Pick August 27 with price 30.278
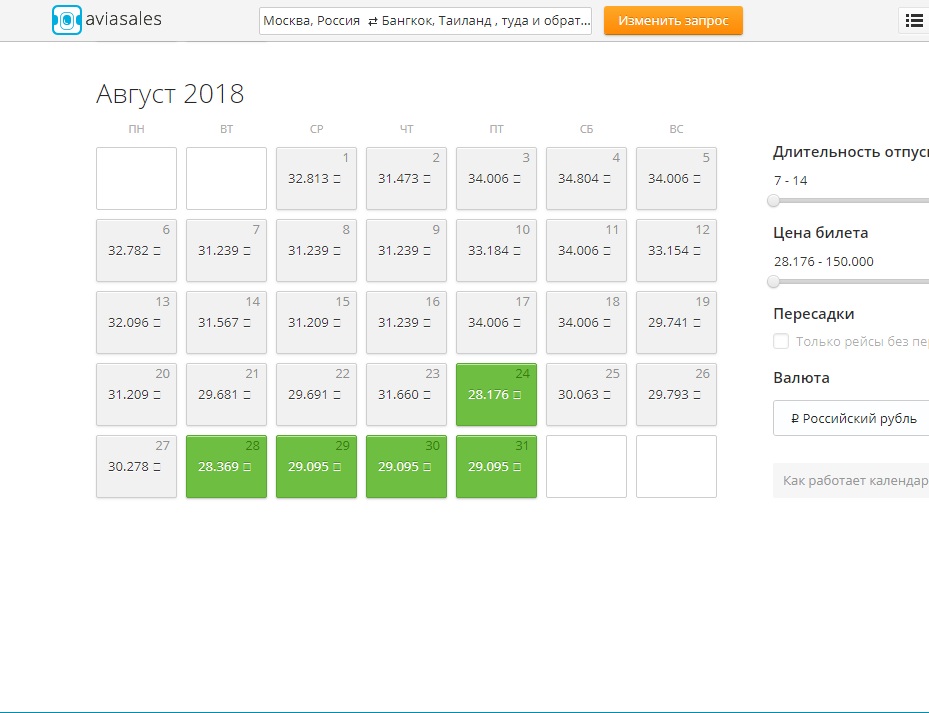Viewport: 929px width, 713px height. pos(136,466)
